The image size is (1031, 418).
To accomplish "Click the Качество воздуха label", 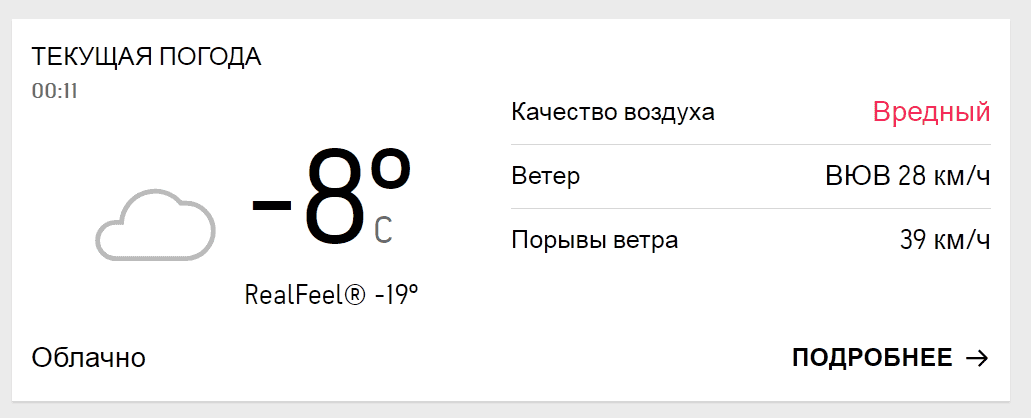I will pyautogui.click(x=612, y=112).
